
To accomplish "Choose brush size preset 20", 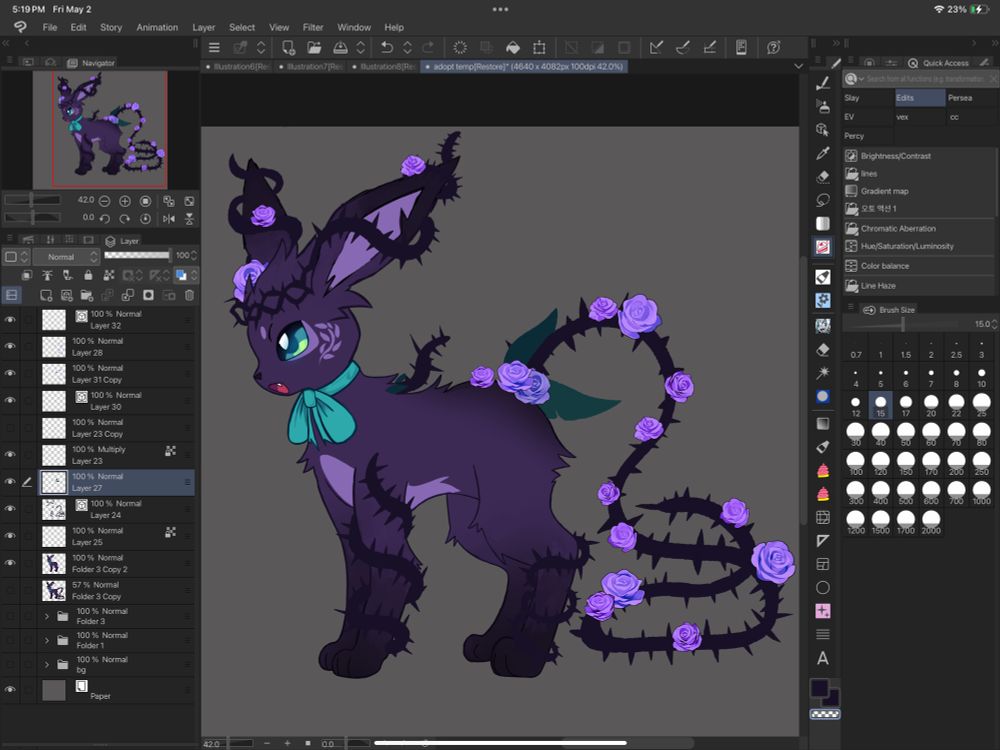I will [x=931, y=406].
